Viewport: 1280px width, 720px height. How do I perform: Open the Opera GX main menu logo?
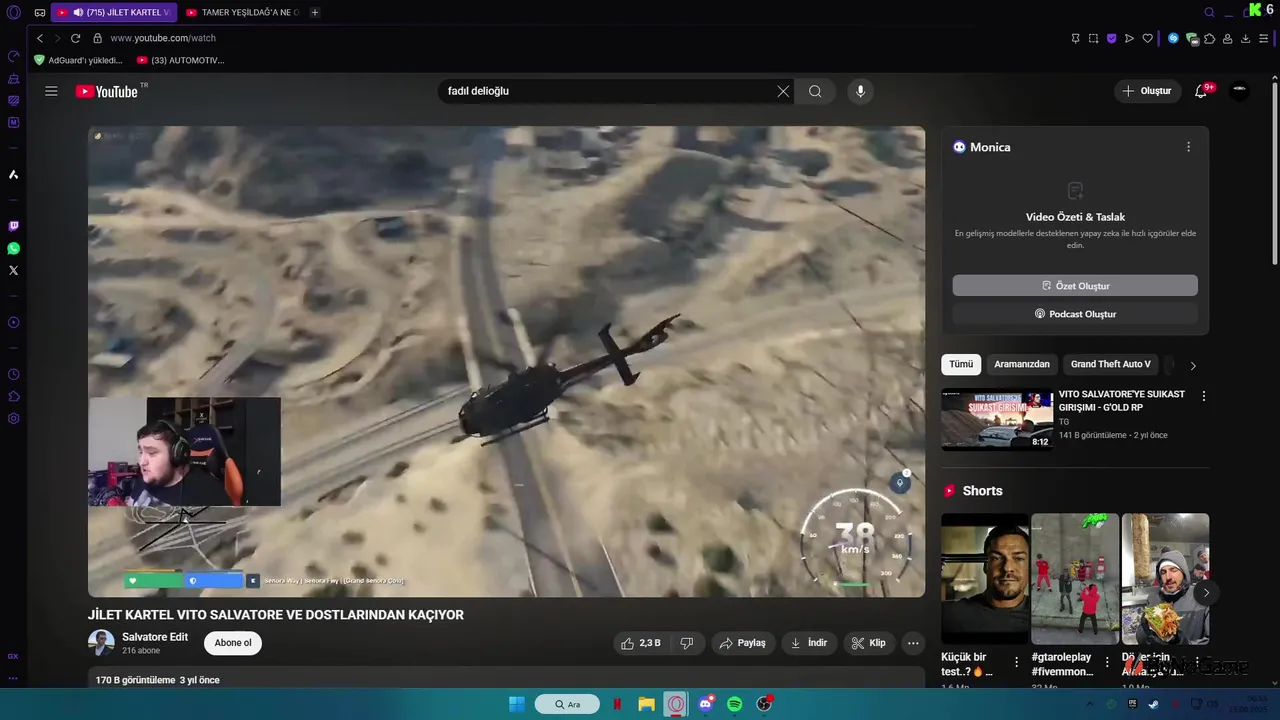coord(13,12)
